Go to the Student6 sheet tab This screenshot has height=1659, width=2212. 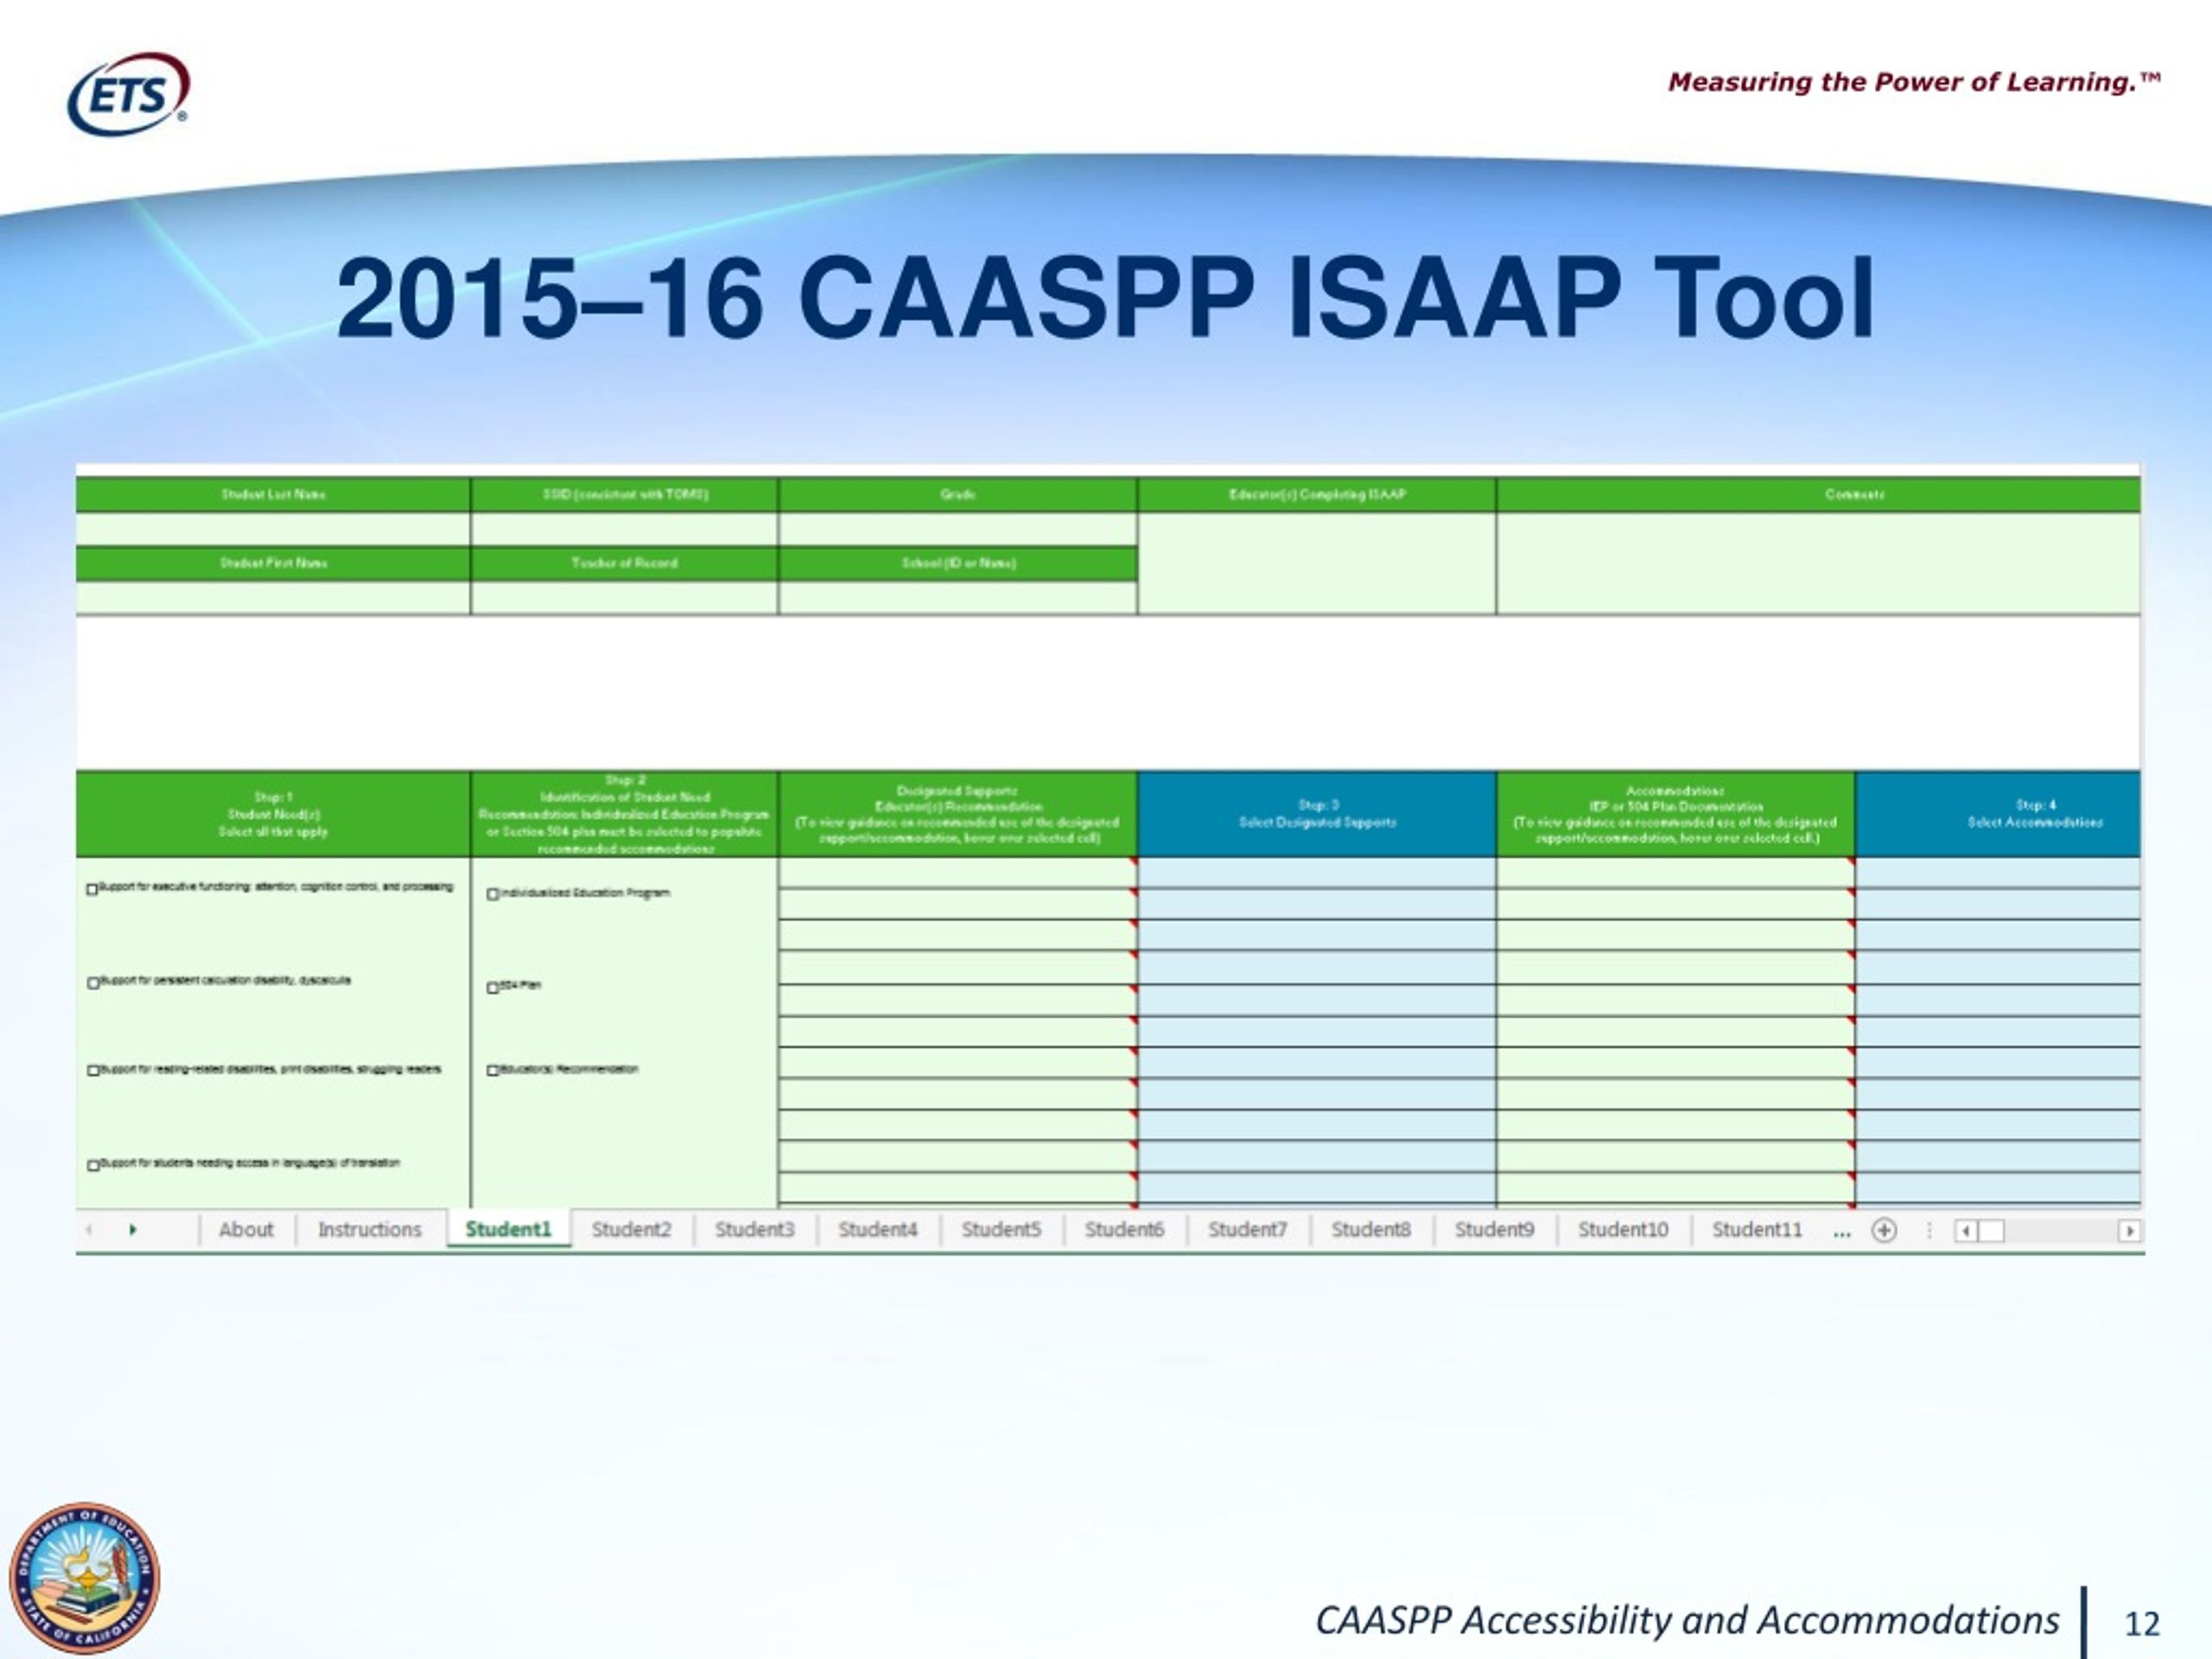(x=1125, y=1230)
